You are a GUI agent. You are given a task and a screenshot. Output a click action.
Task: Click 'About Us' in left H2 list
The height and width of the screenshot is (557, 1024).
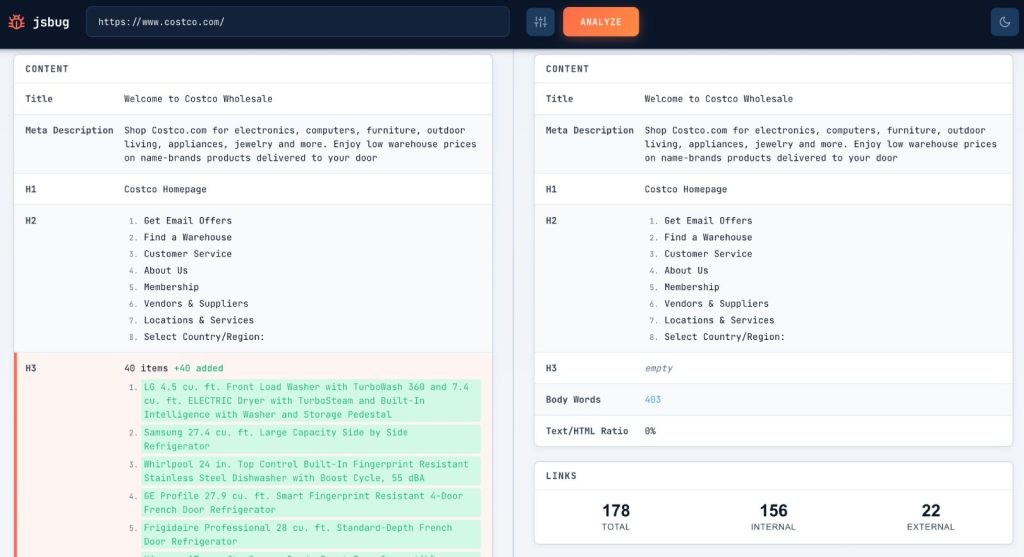pos(166,270)
